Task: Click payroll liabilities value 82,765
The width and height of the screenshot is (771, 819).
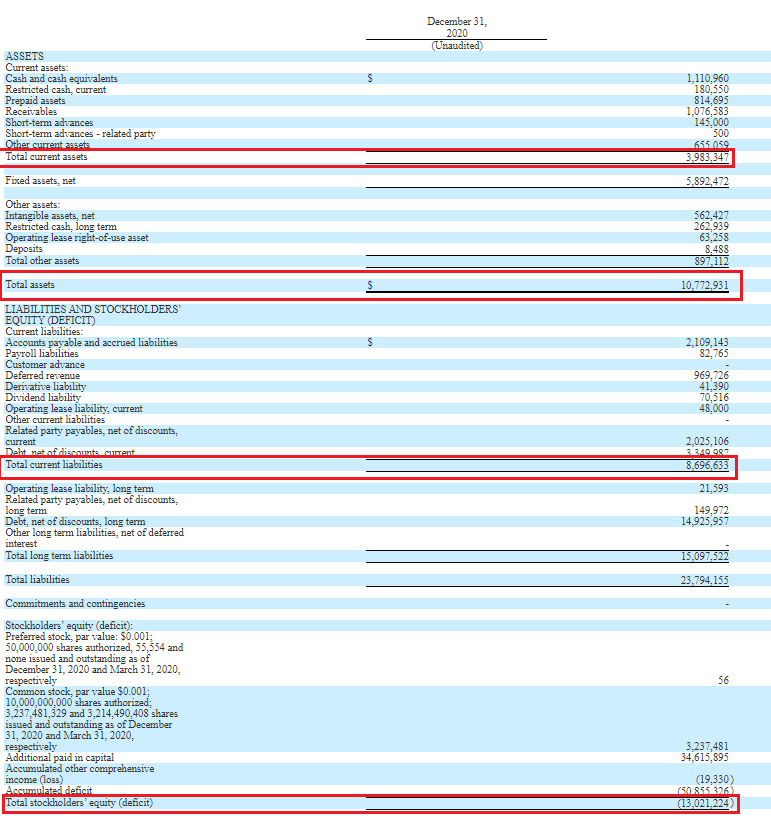Action: pyautogui.click(x=714, y=354)
